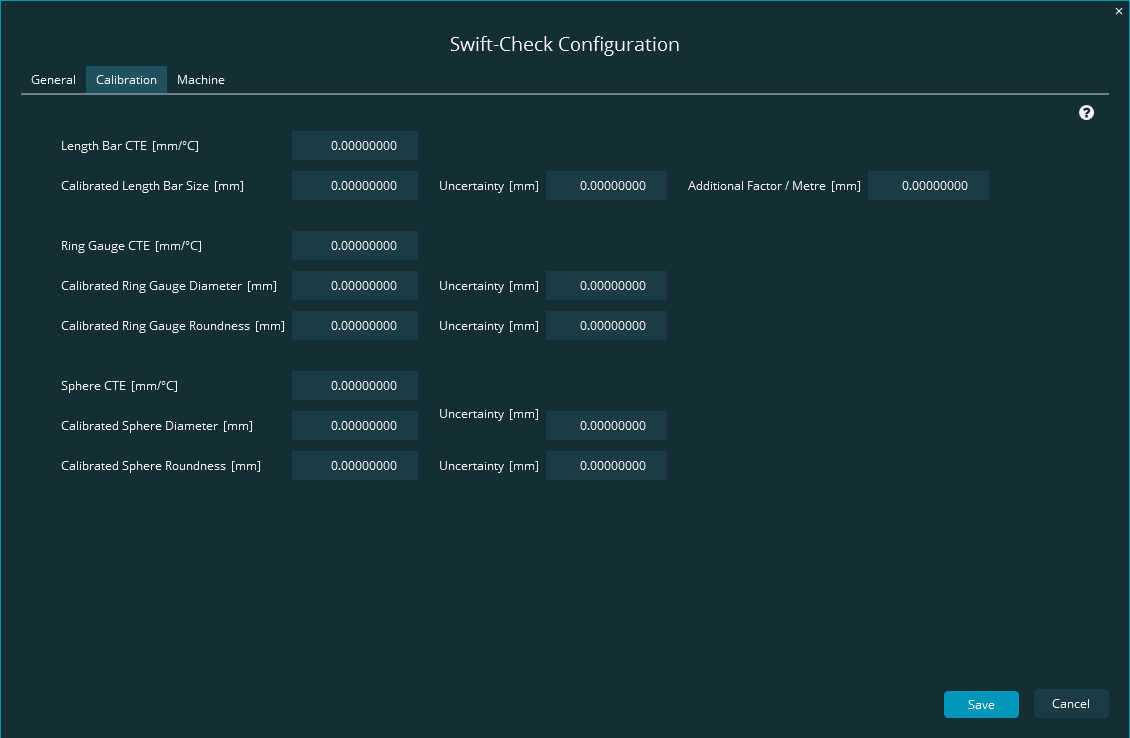Click the Ring Gauge CTE field

(x=354, y=245)
